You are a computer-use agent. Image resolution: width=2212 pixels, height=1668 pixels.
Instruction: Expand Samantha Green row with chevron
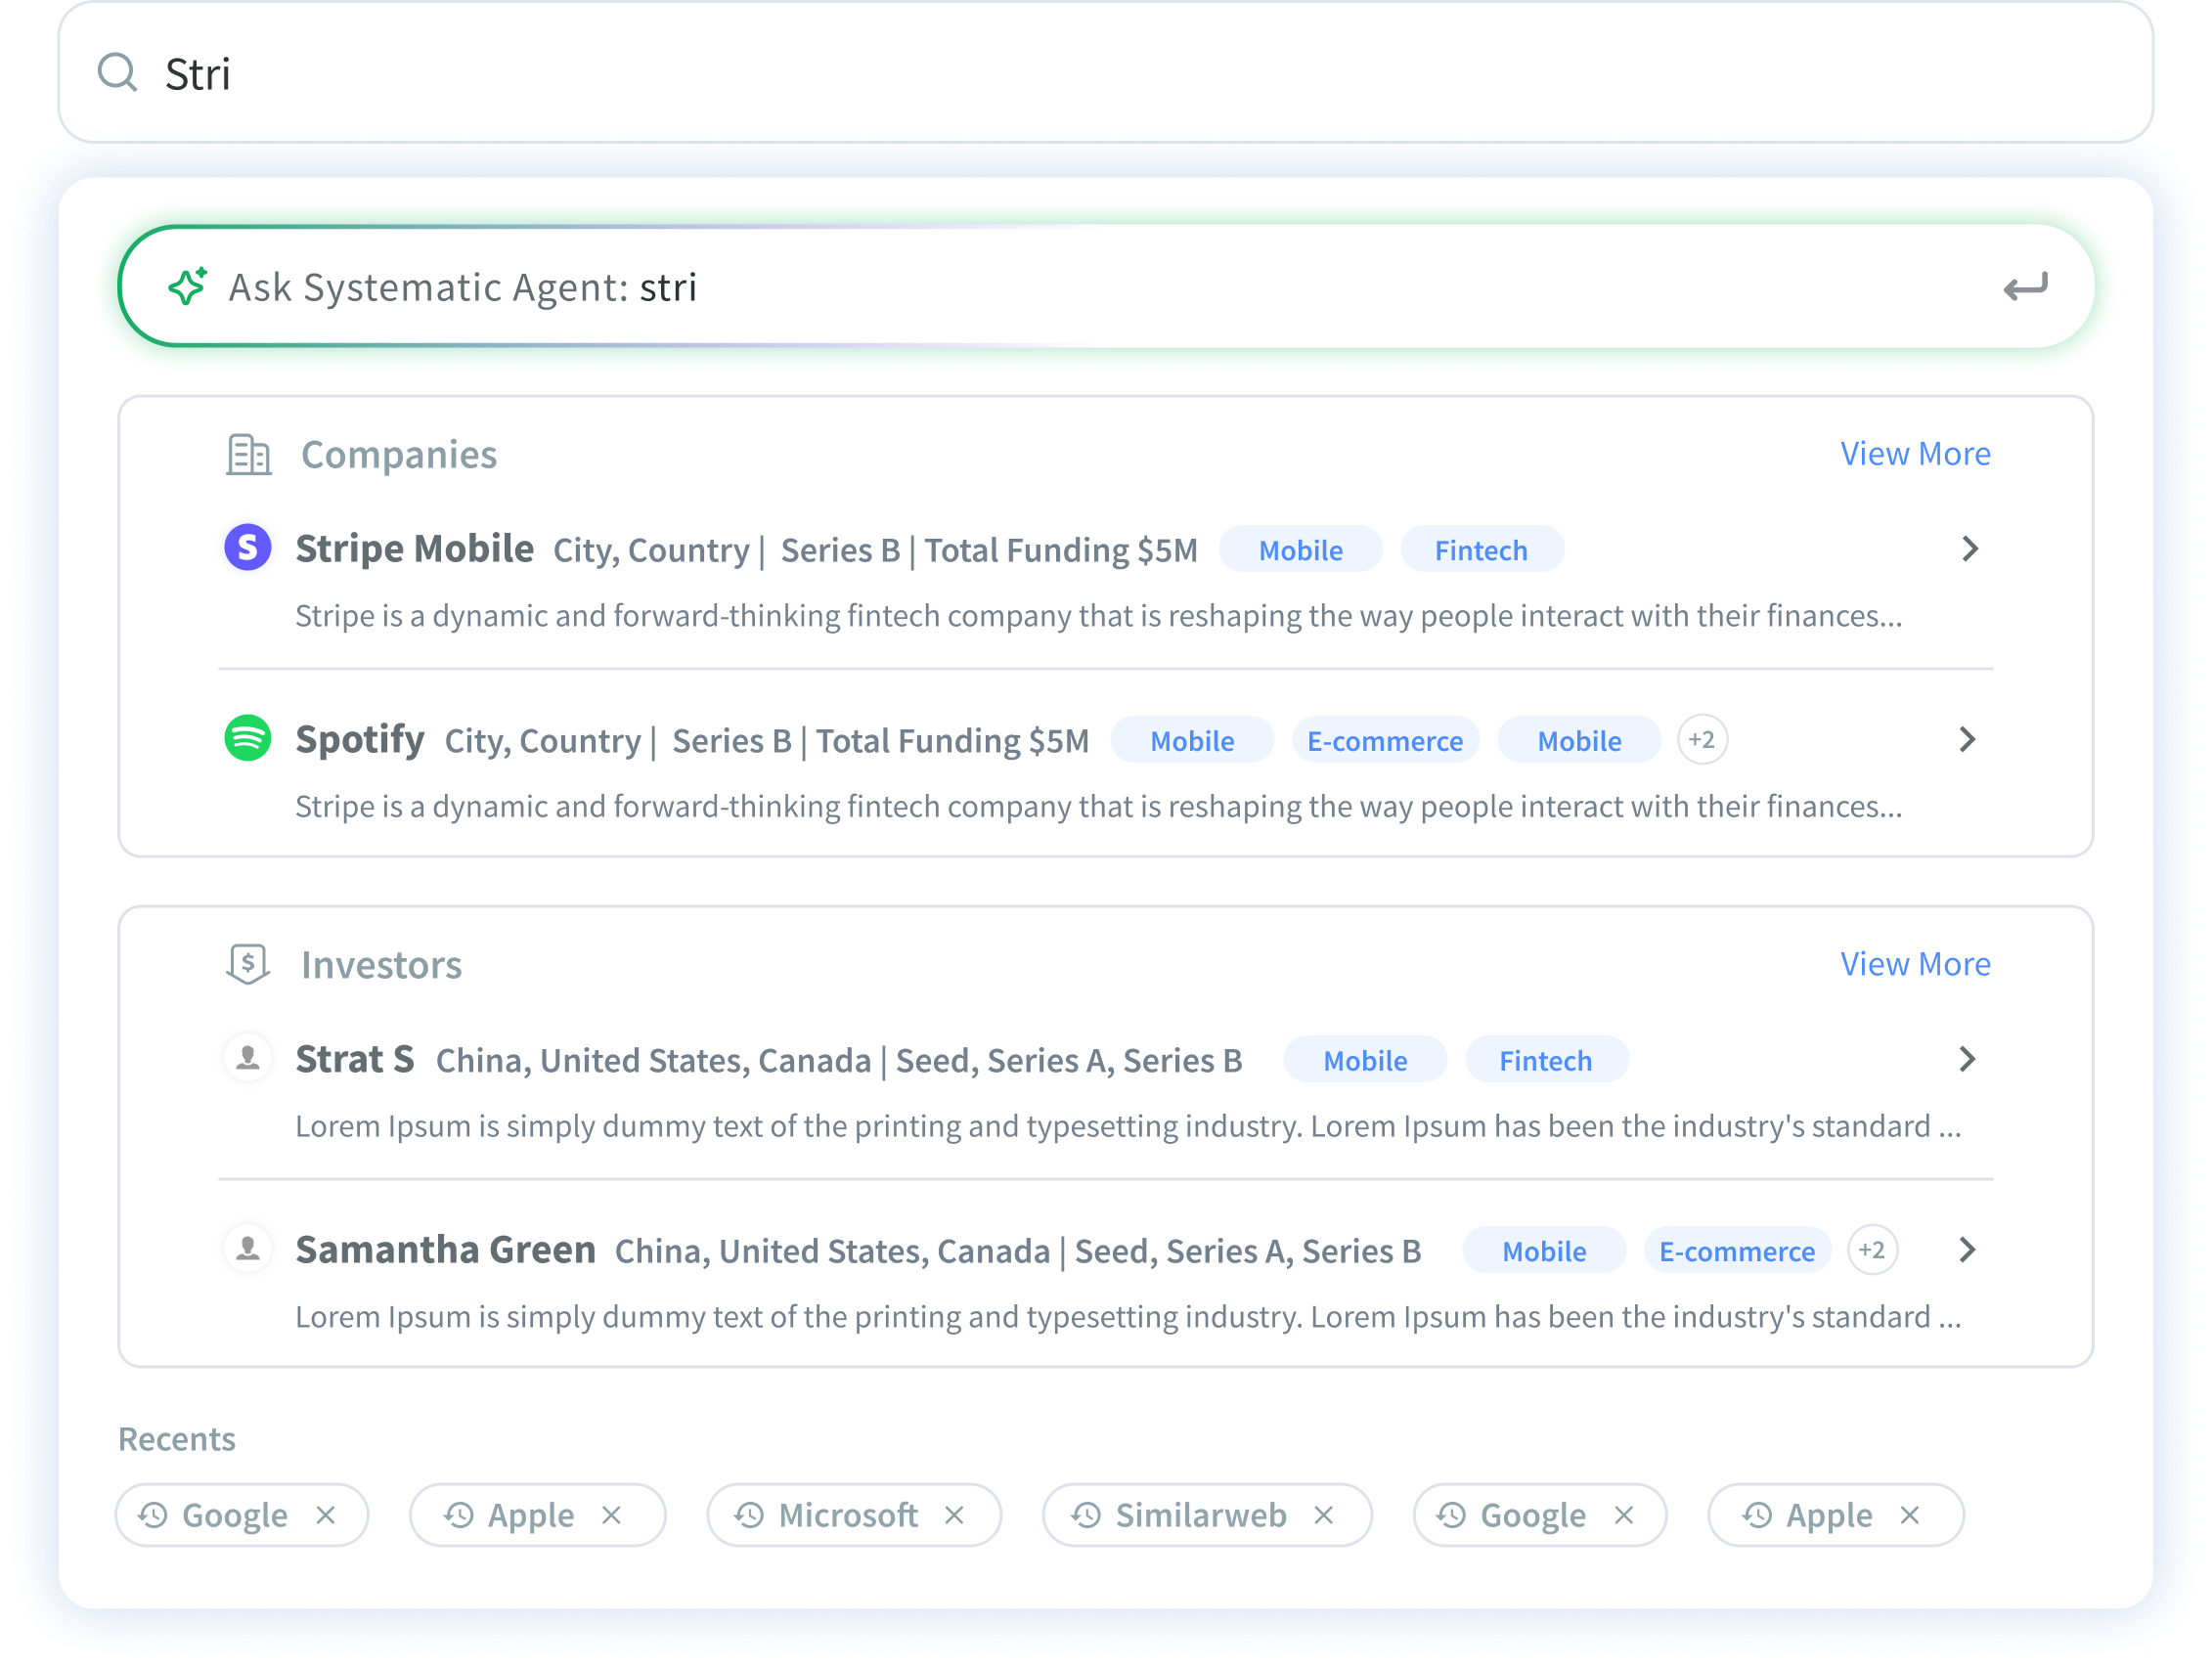click(1967, 1250)
